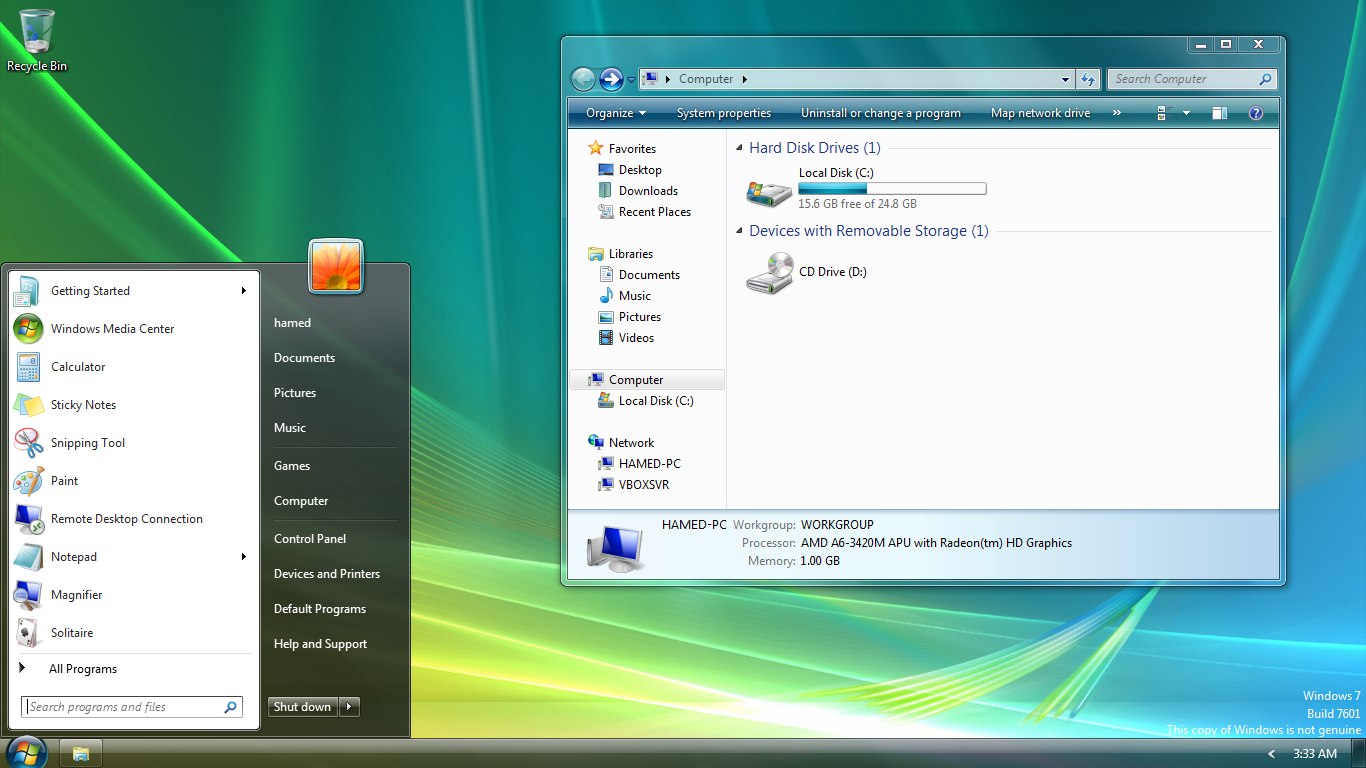
Task: Change your view icon in toolbar
Action: (x=1162, y=113)
